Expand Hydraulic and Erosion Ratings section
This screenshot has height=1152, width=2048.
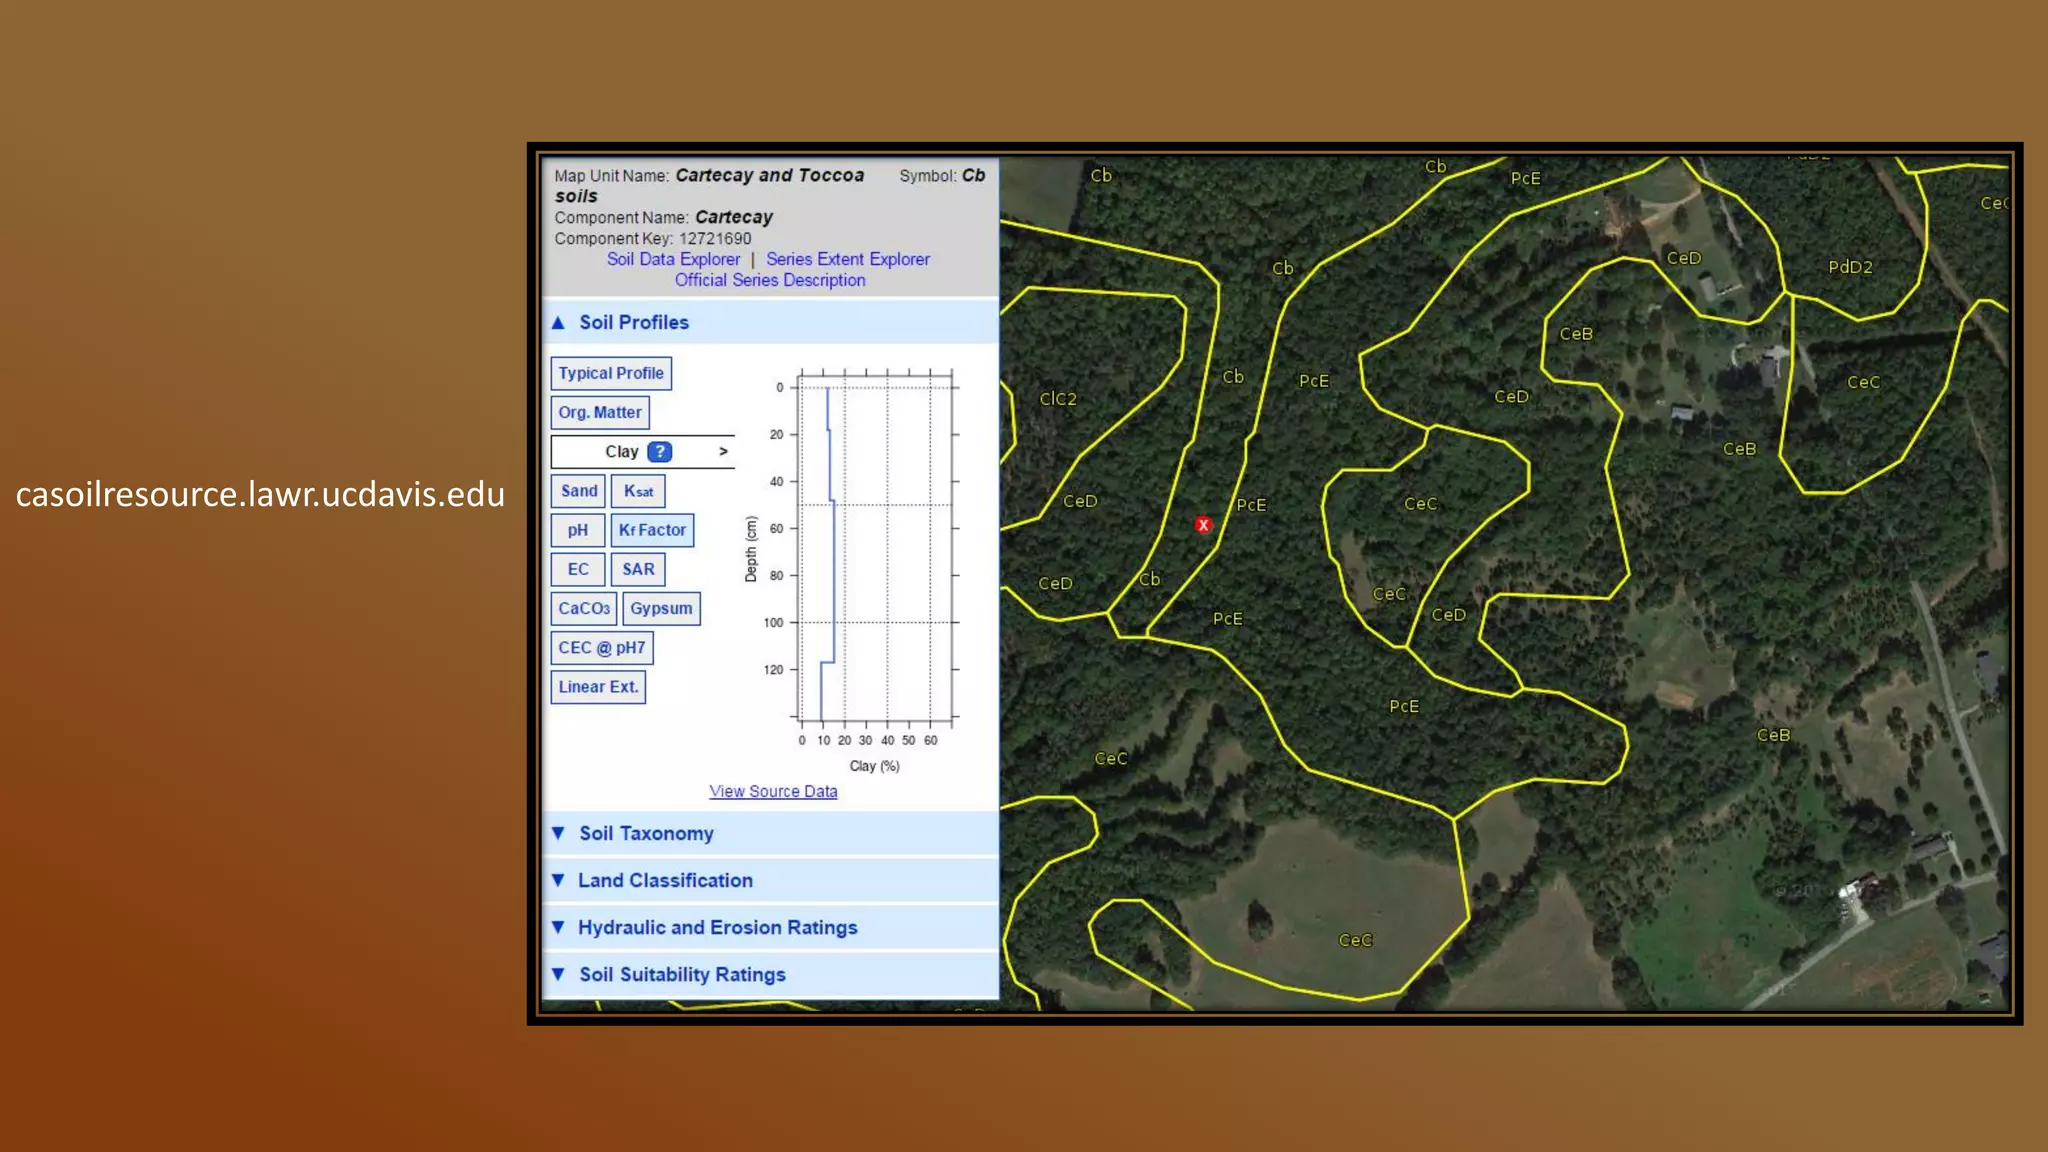pos(717,927)
